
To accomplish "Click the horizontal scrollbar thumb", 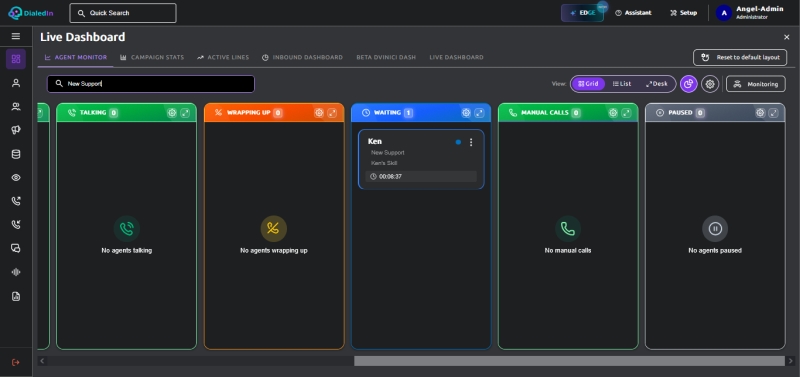I will [x=569, y=361].
